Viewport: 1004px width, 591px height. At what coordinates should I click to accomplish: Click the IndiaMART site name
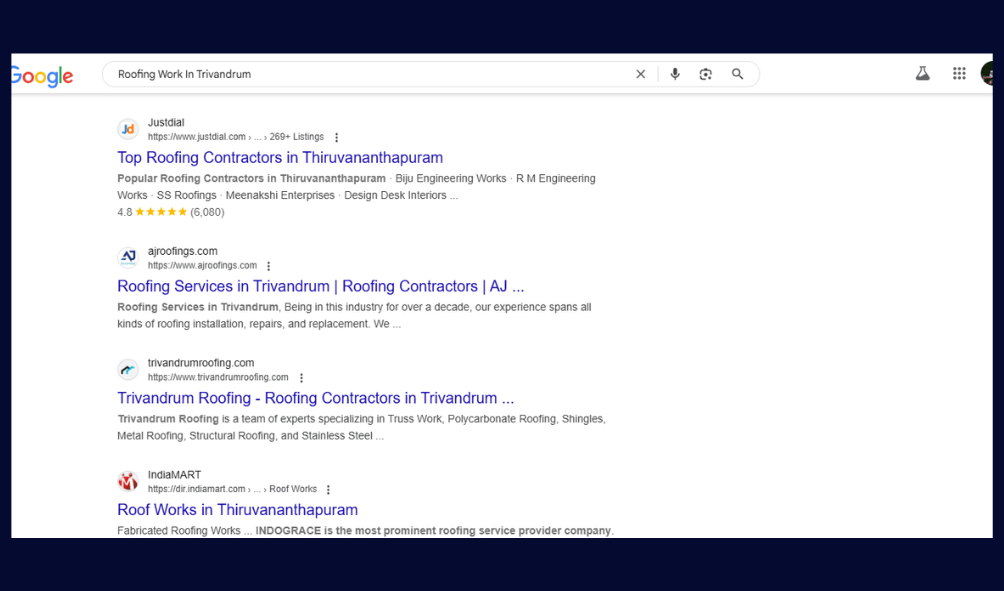pyautogui.click(x=174, y=474)
